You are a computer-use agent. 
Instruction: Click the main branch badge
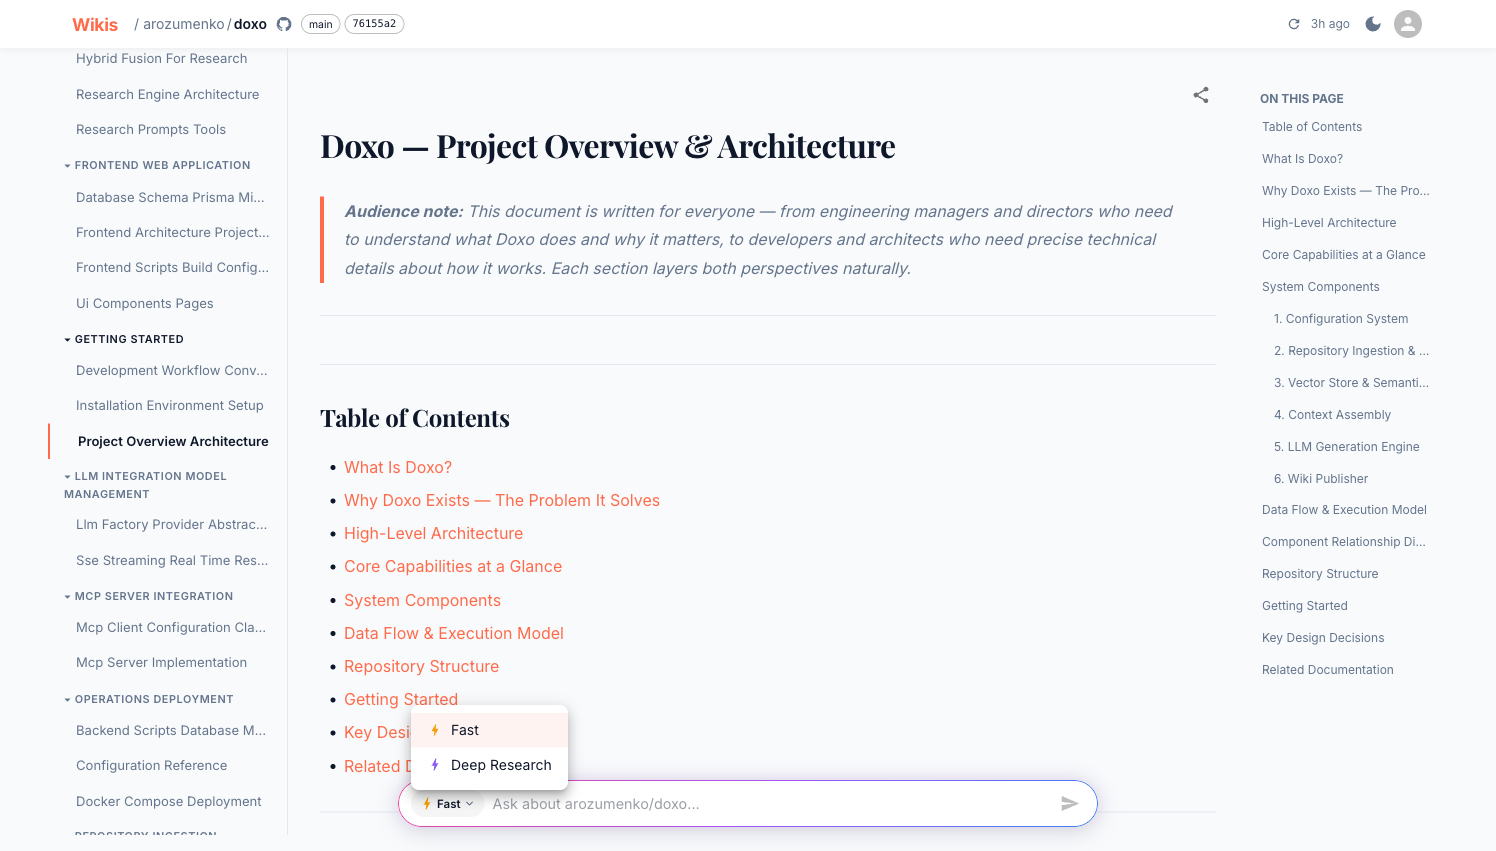[x=320, y=24]
